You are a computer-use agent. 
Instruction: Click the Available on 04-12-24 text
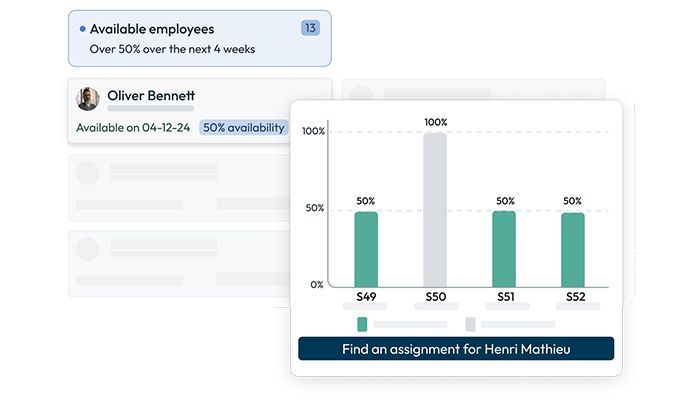click(133, 128)
